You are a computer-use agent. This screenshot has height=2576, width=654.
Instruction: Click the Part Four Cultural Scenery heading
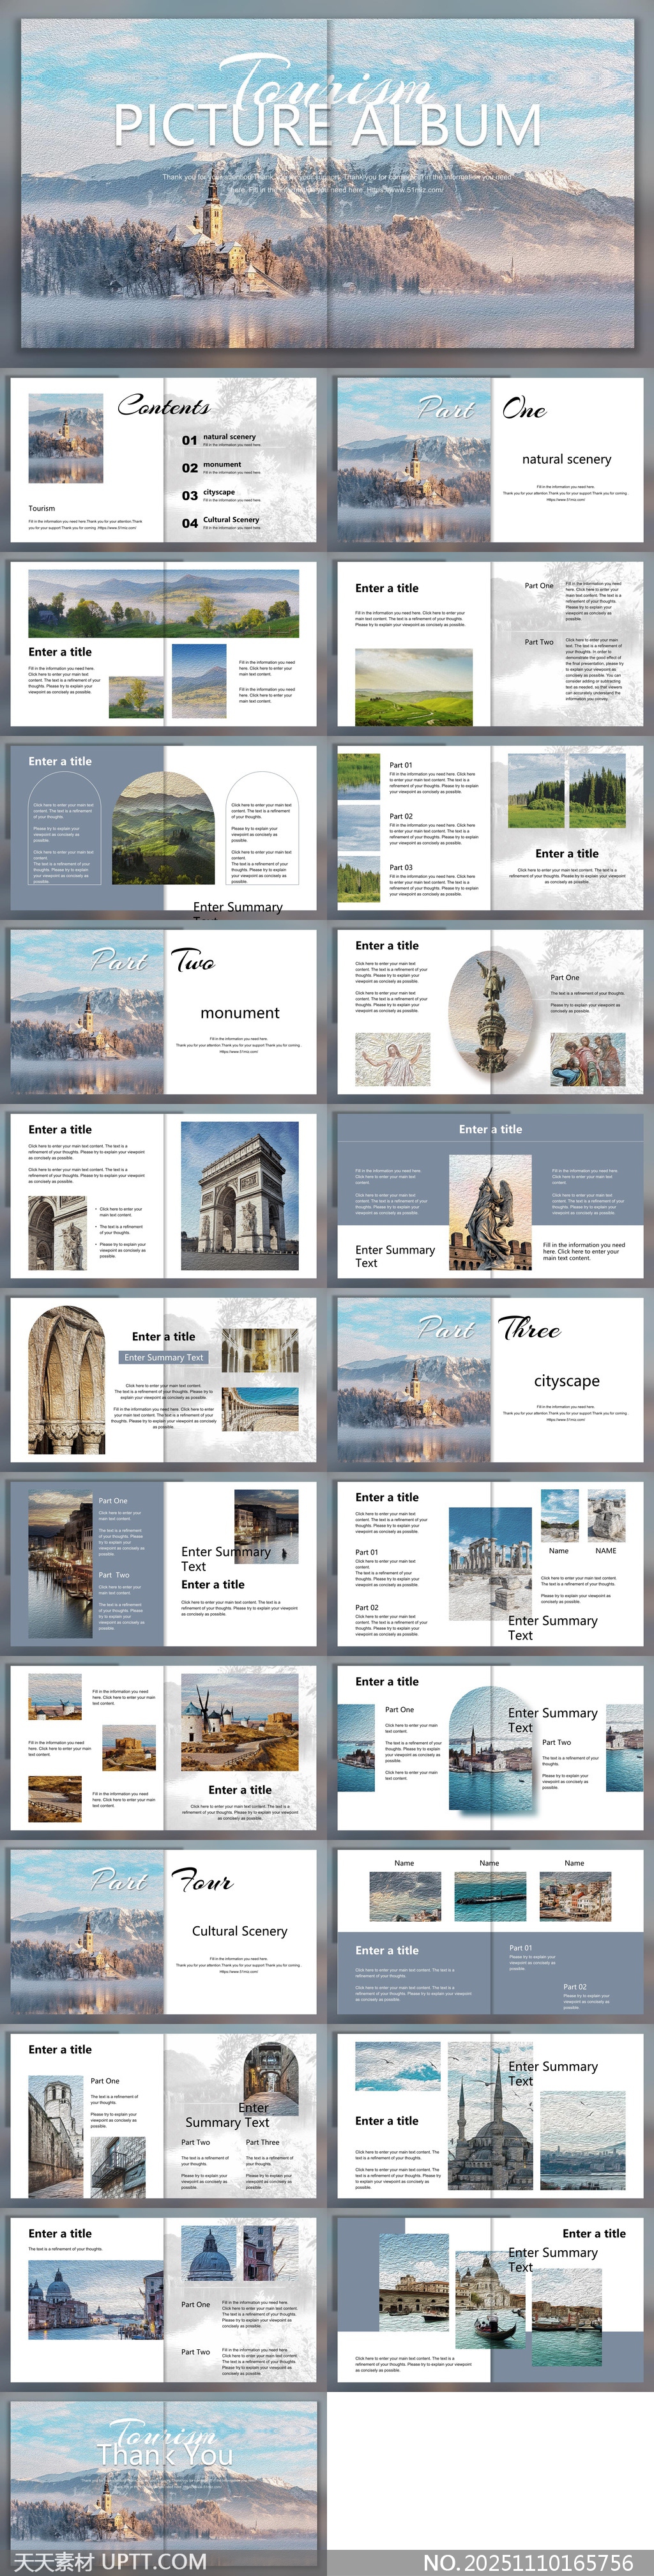239,1931
